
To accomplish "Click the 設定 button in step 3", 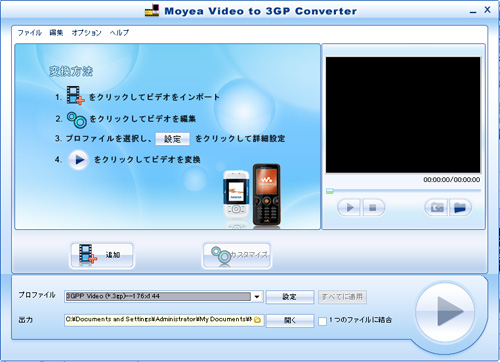I will [173, 139].
